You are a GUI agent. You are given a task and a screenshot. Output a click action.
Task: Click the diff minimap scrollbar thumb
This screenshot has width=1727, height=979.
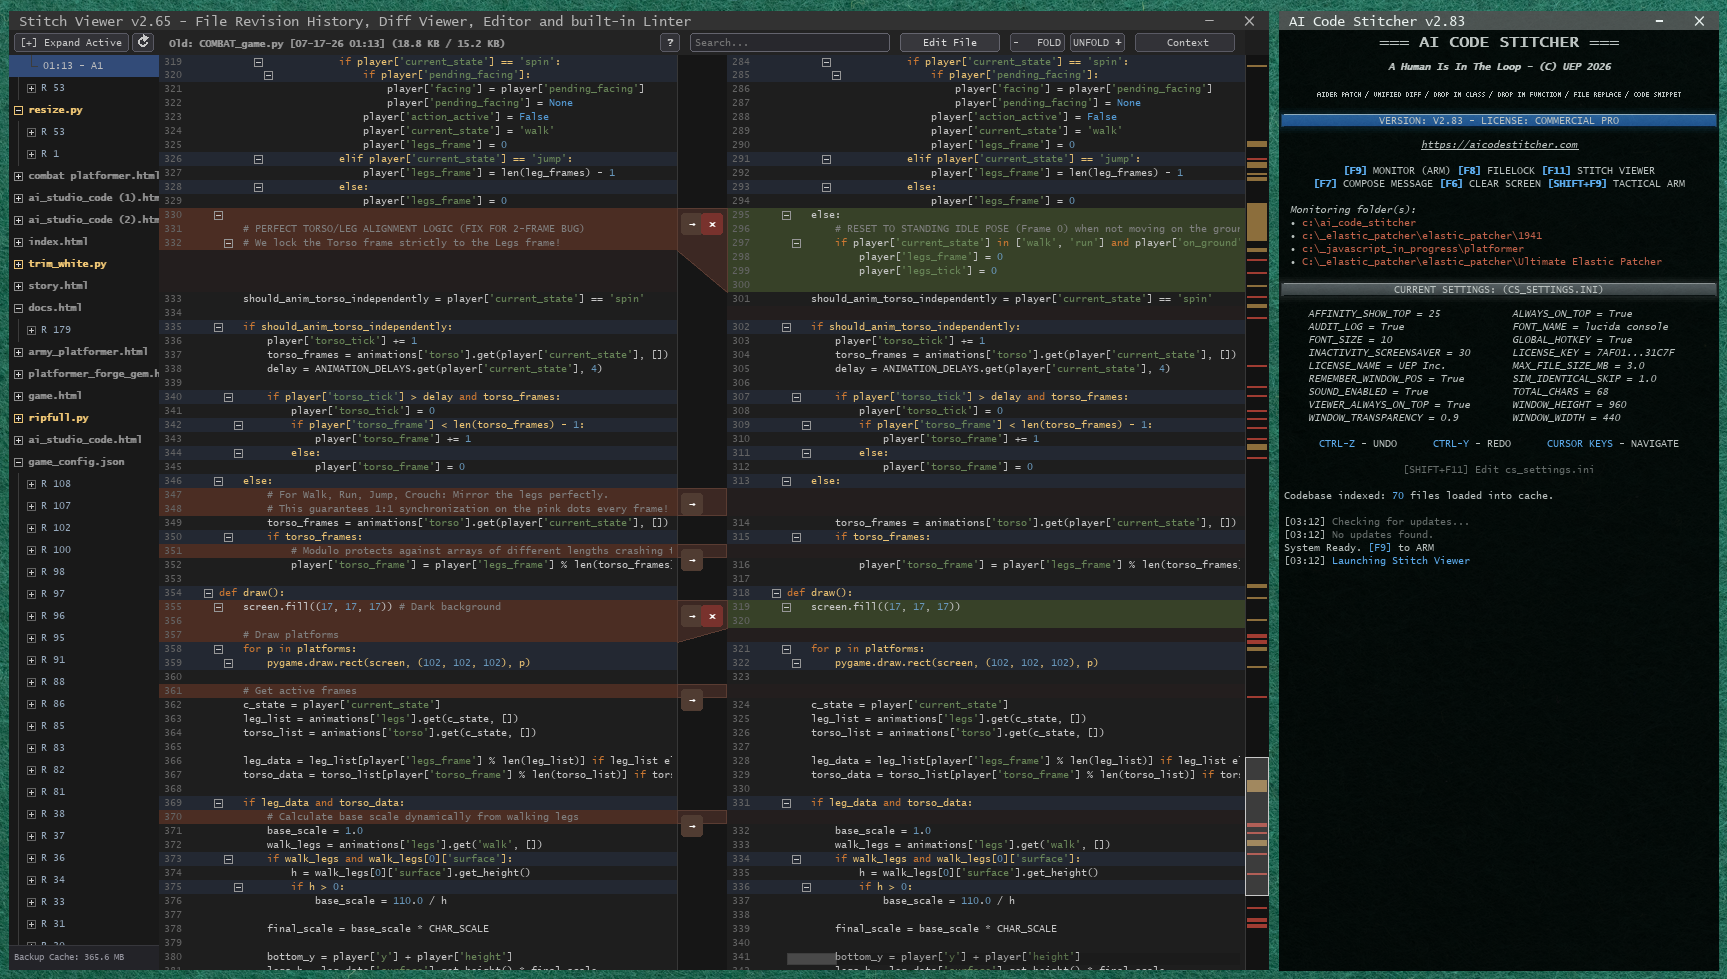tap(1256, 826)
